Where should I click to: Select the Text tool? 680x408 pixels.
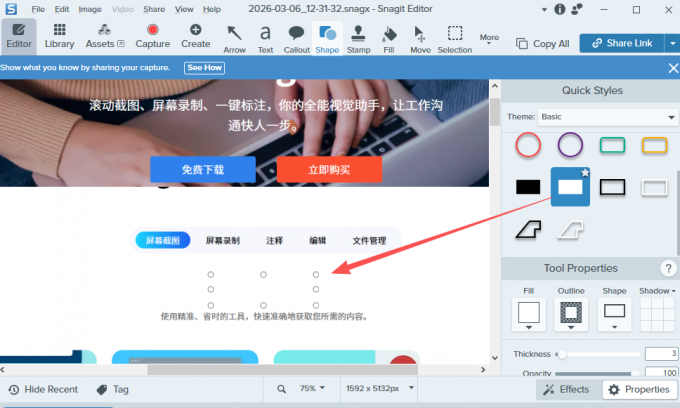coord(265,39)
